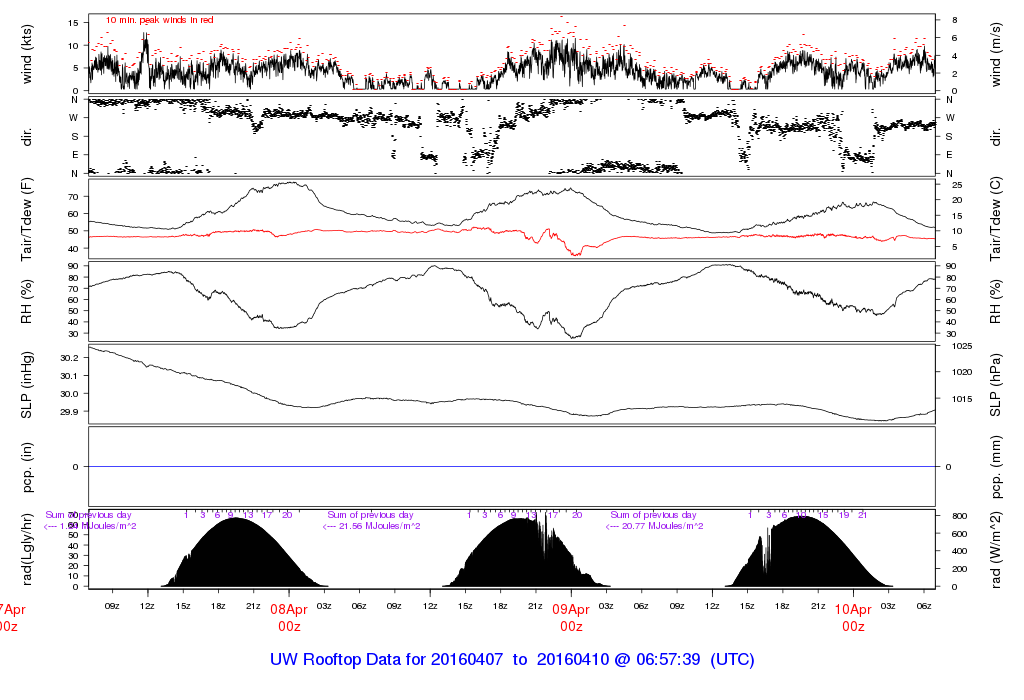Select the 21.56 MJoules/m^2 daily sum annotation
The image size is (1024, 700).
372,526
